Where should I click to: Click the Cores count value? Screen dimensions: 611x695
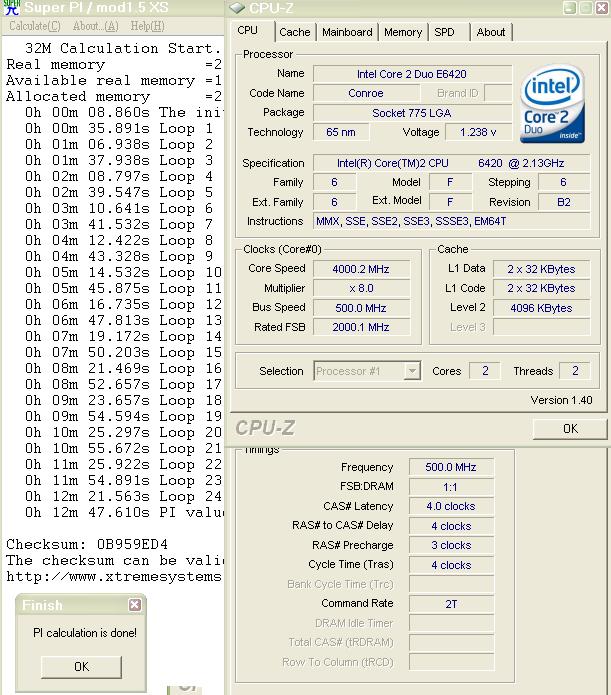point(485,371)
